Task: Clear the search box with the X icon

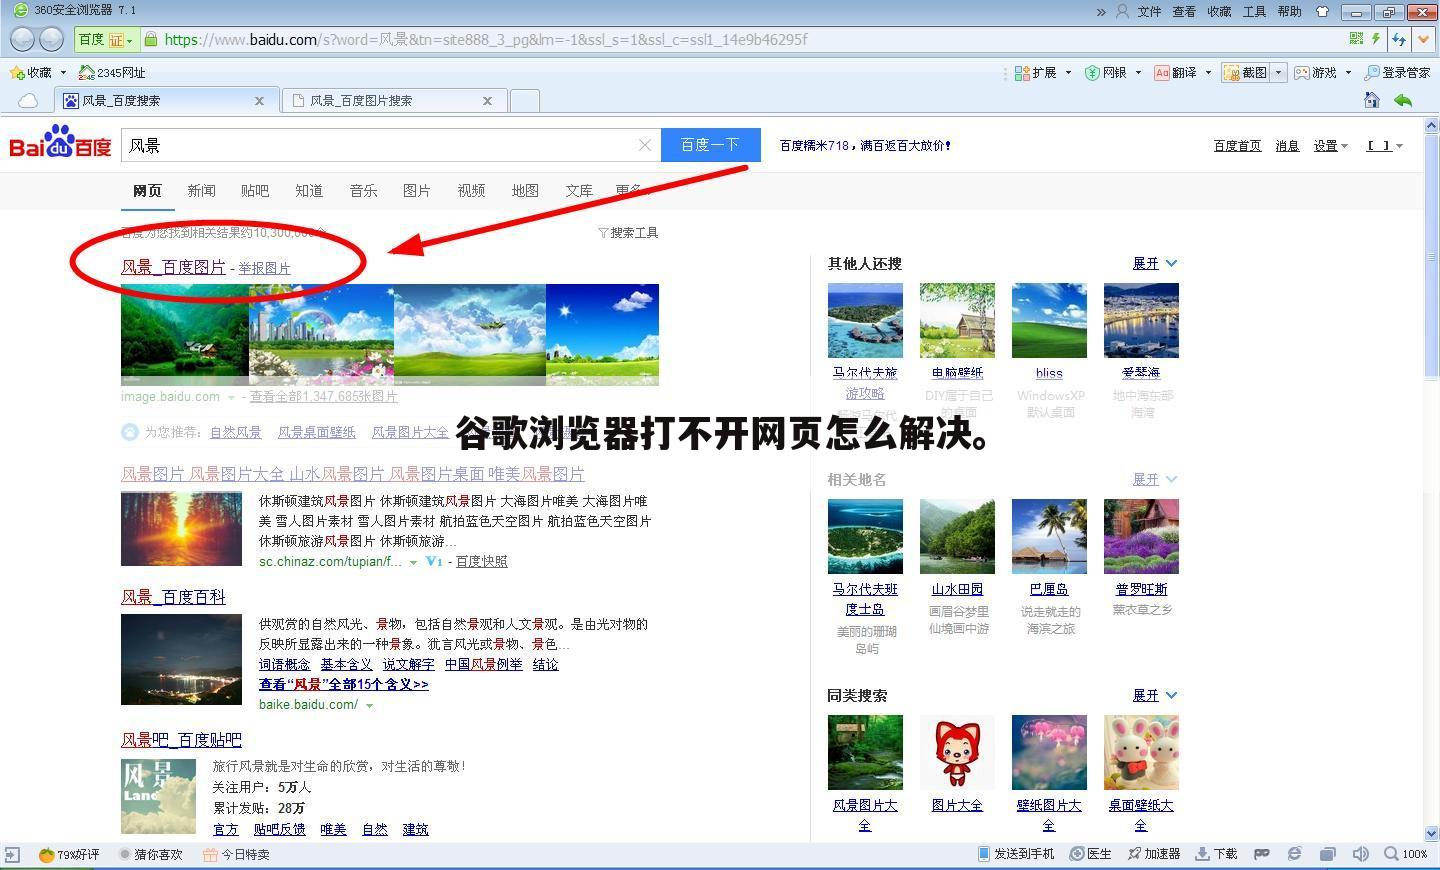Action: [x=645, y=145]
